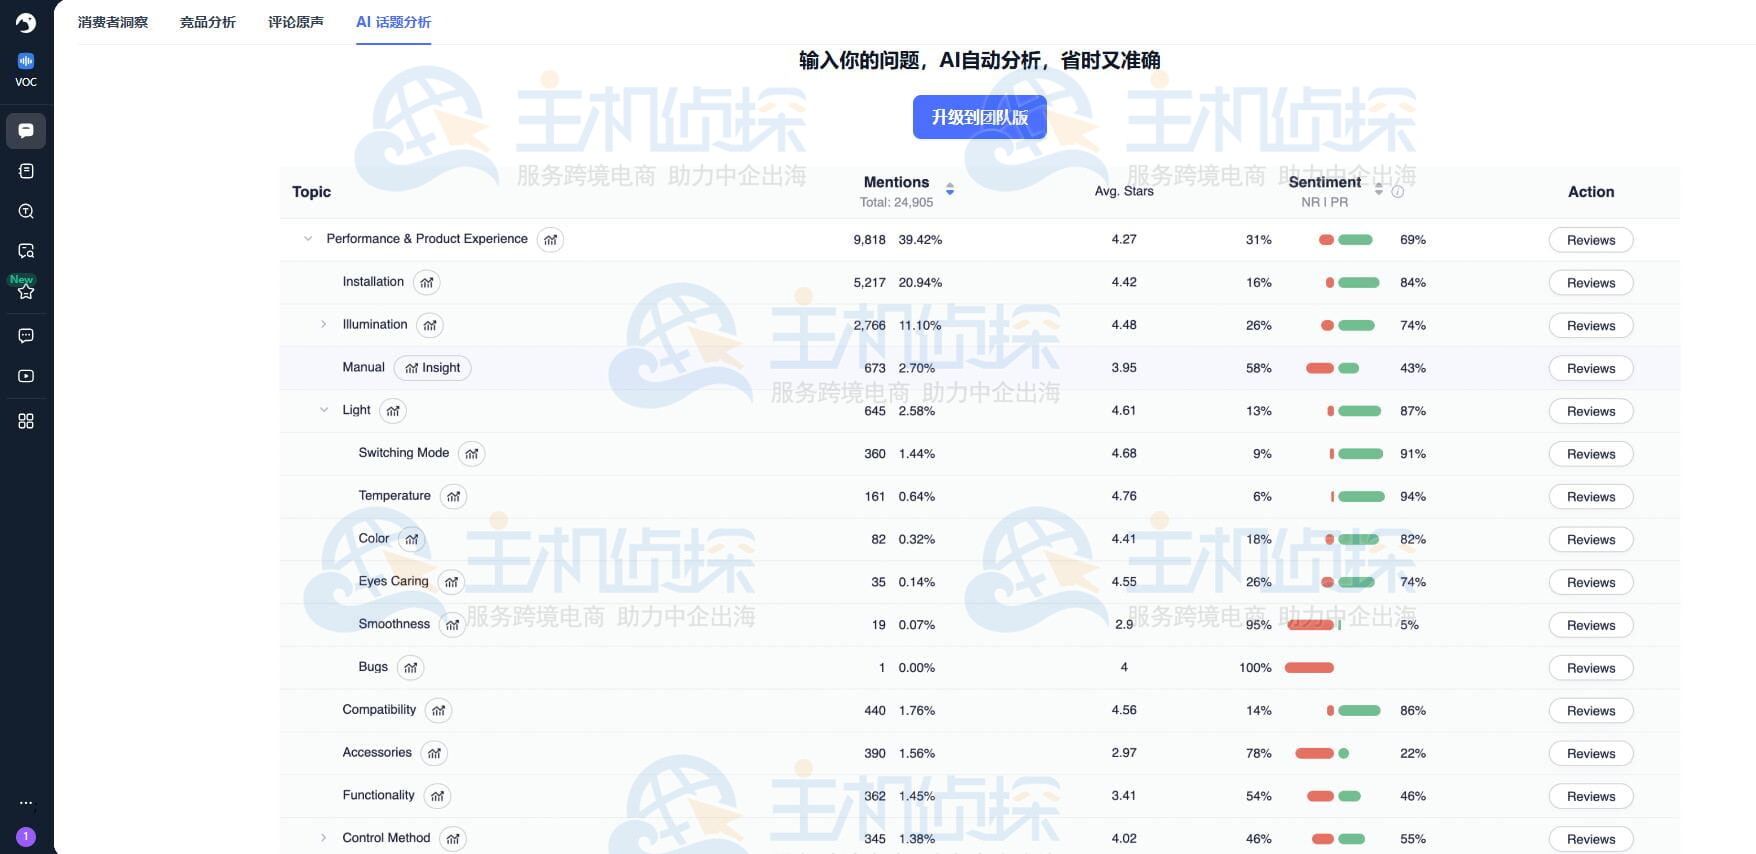Switch to 消费者洞察 tab
This screenshot has height=854, width=1756.
tap(113, 22)
